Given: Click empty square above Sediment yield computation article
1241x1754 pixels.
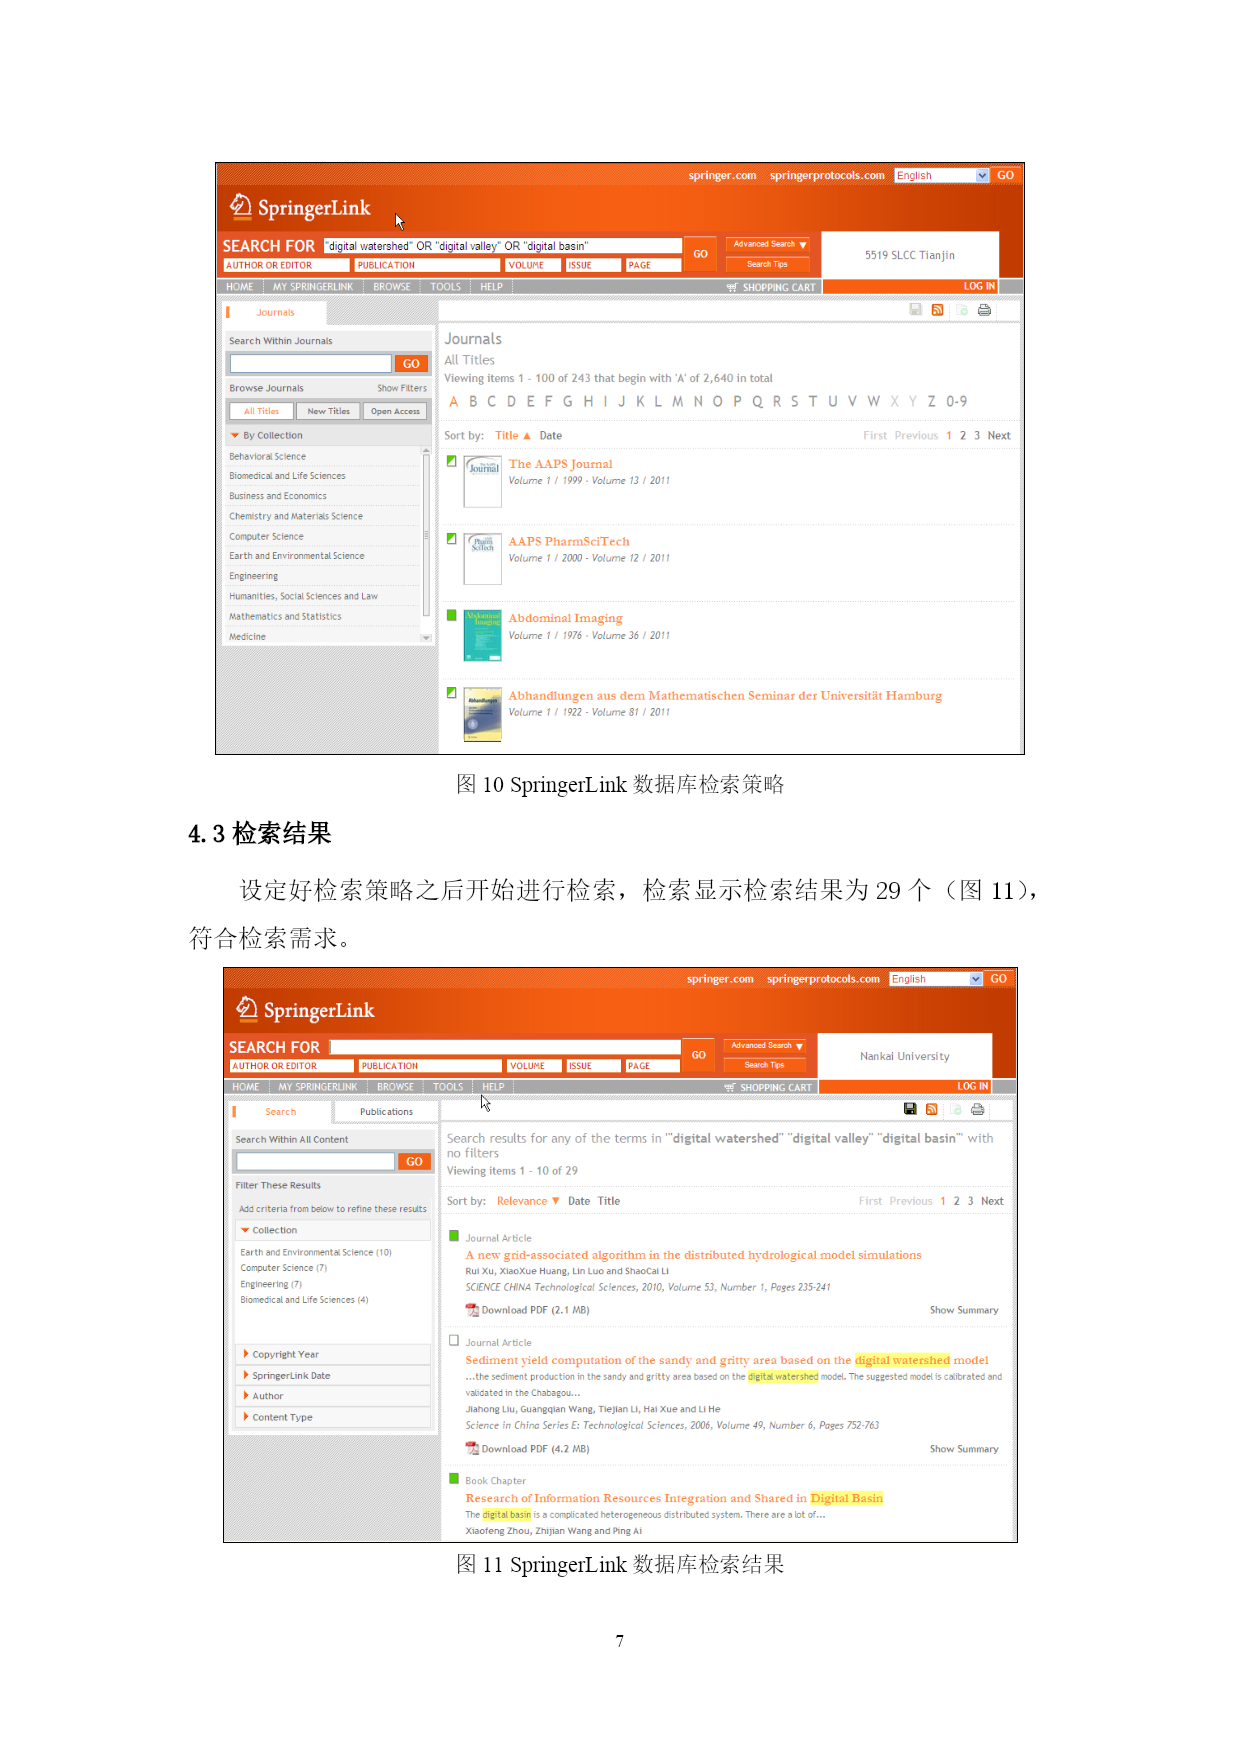Looking at the screenshot, I should coord(454,1341).
